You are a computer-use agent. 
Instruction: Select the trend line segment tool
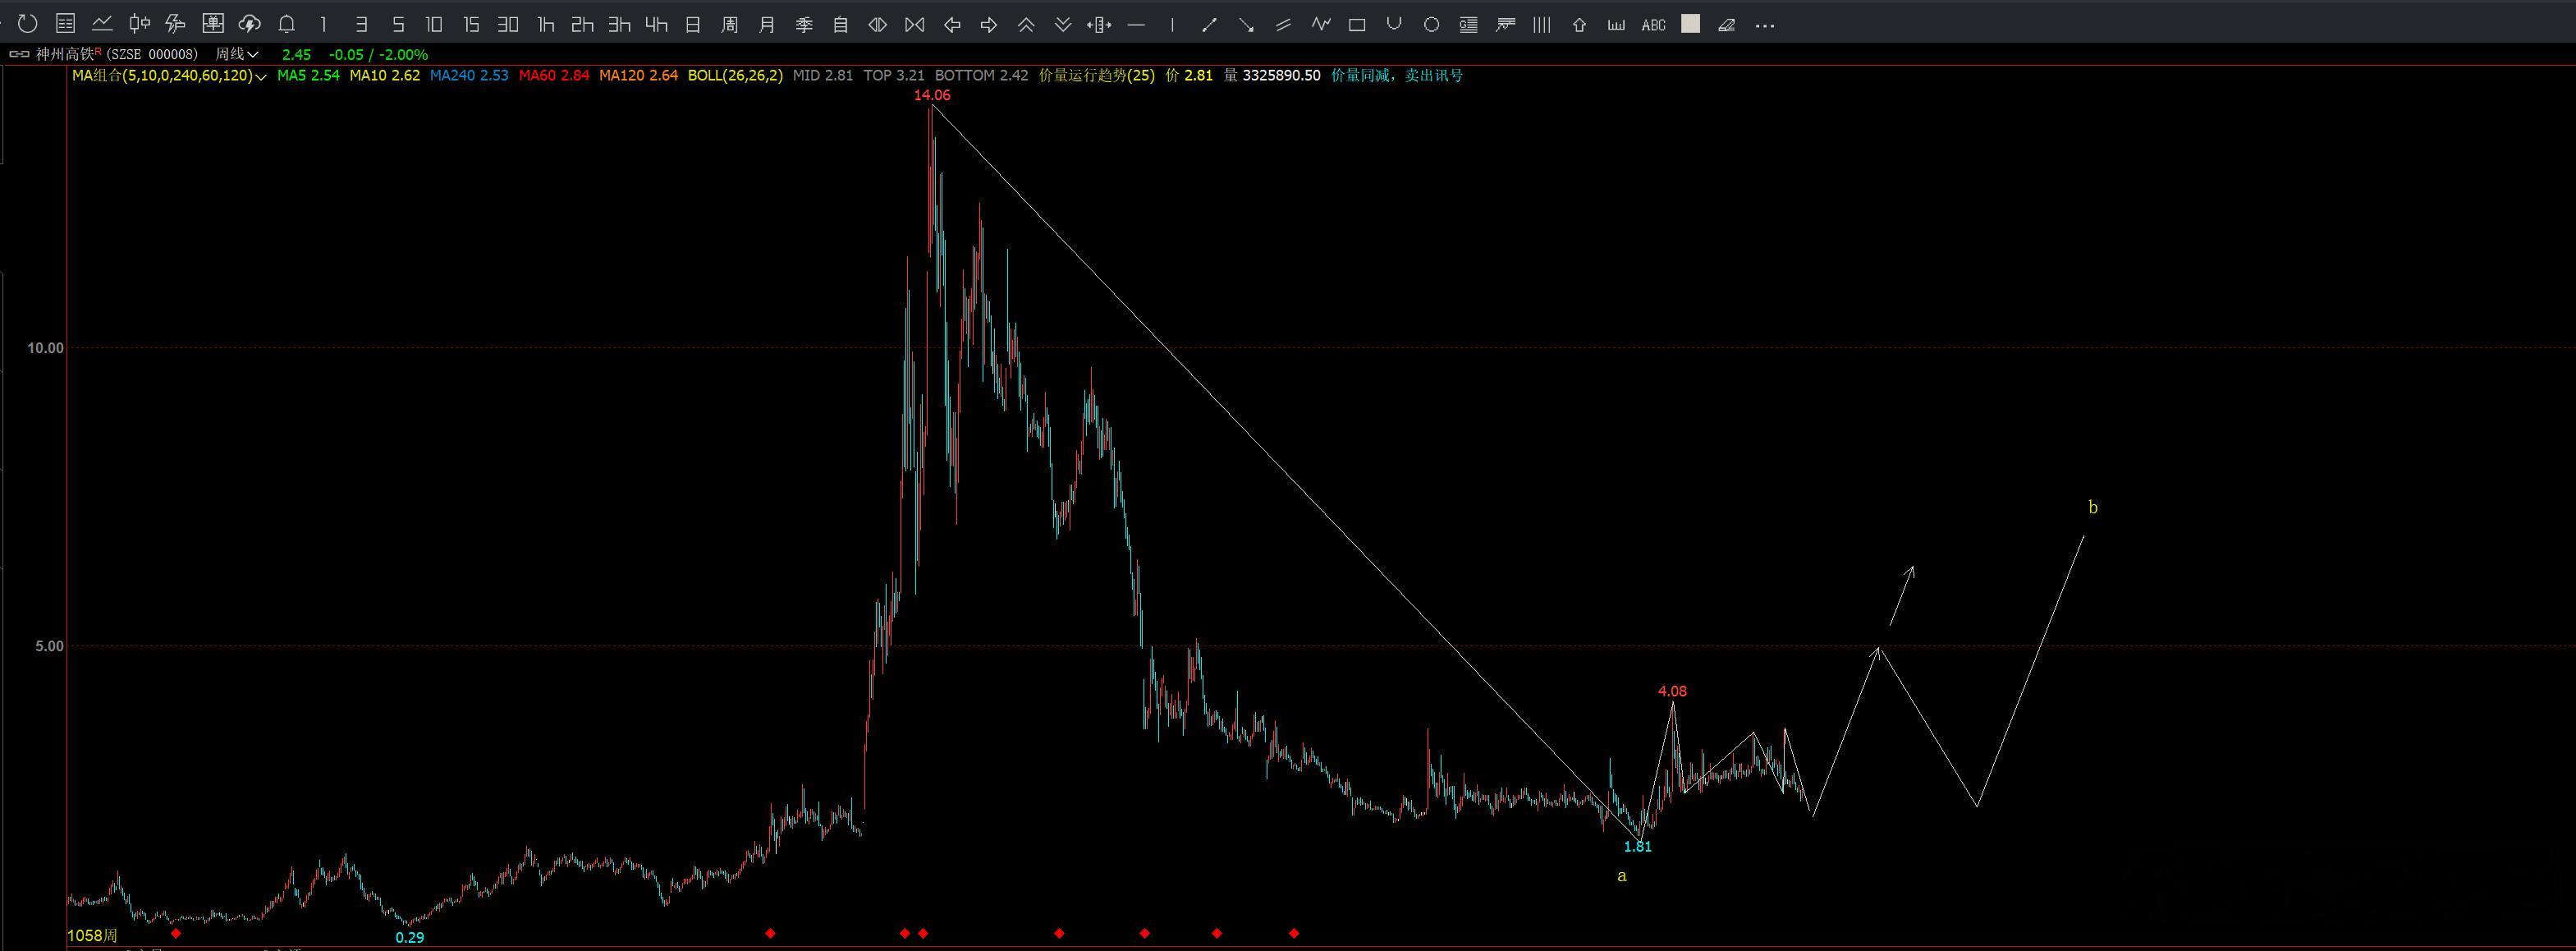1209,25
